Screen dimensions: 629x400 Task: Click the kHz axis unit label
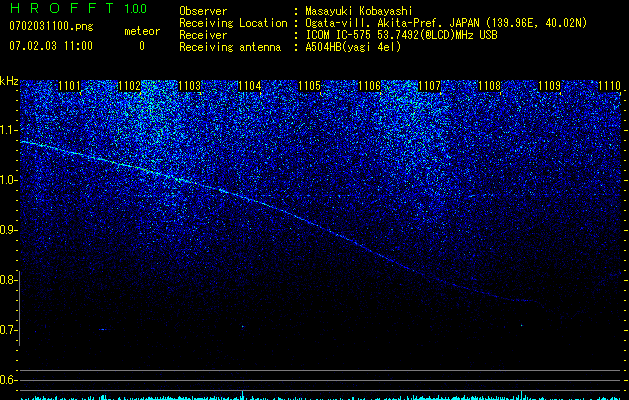tap(9, 81)
